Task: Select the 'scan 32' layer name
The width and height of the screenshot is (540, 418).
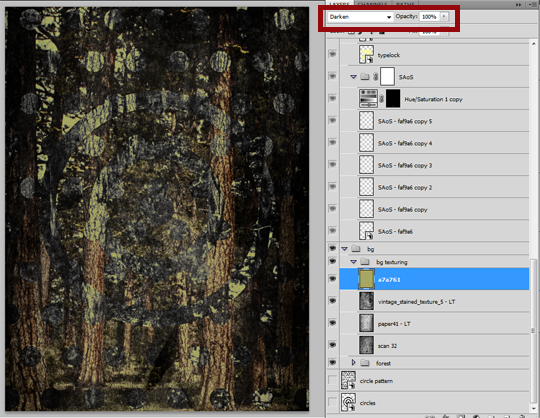Action: tap(387, 346)
